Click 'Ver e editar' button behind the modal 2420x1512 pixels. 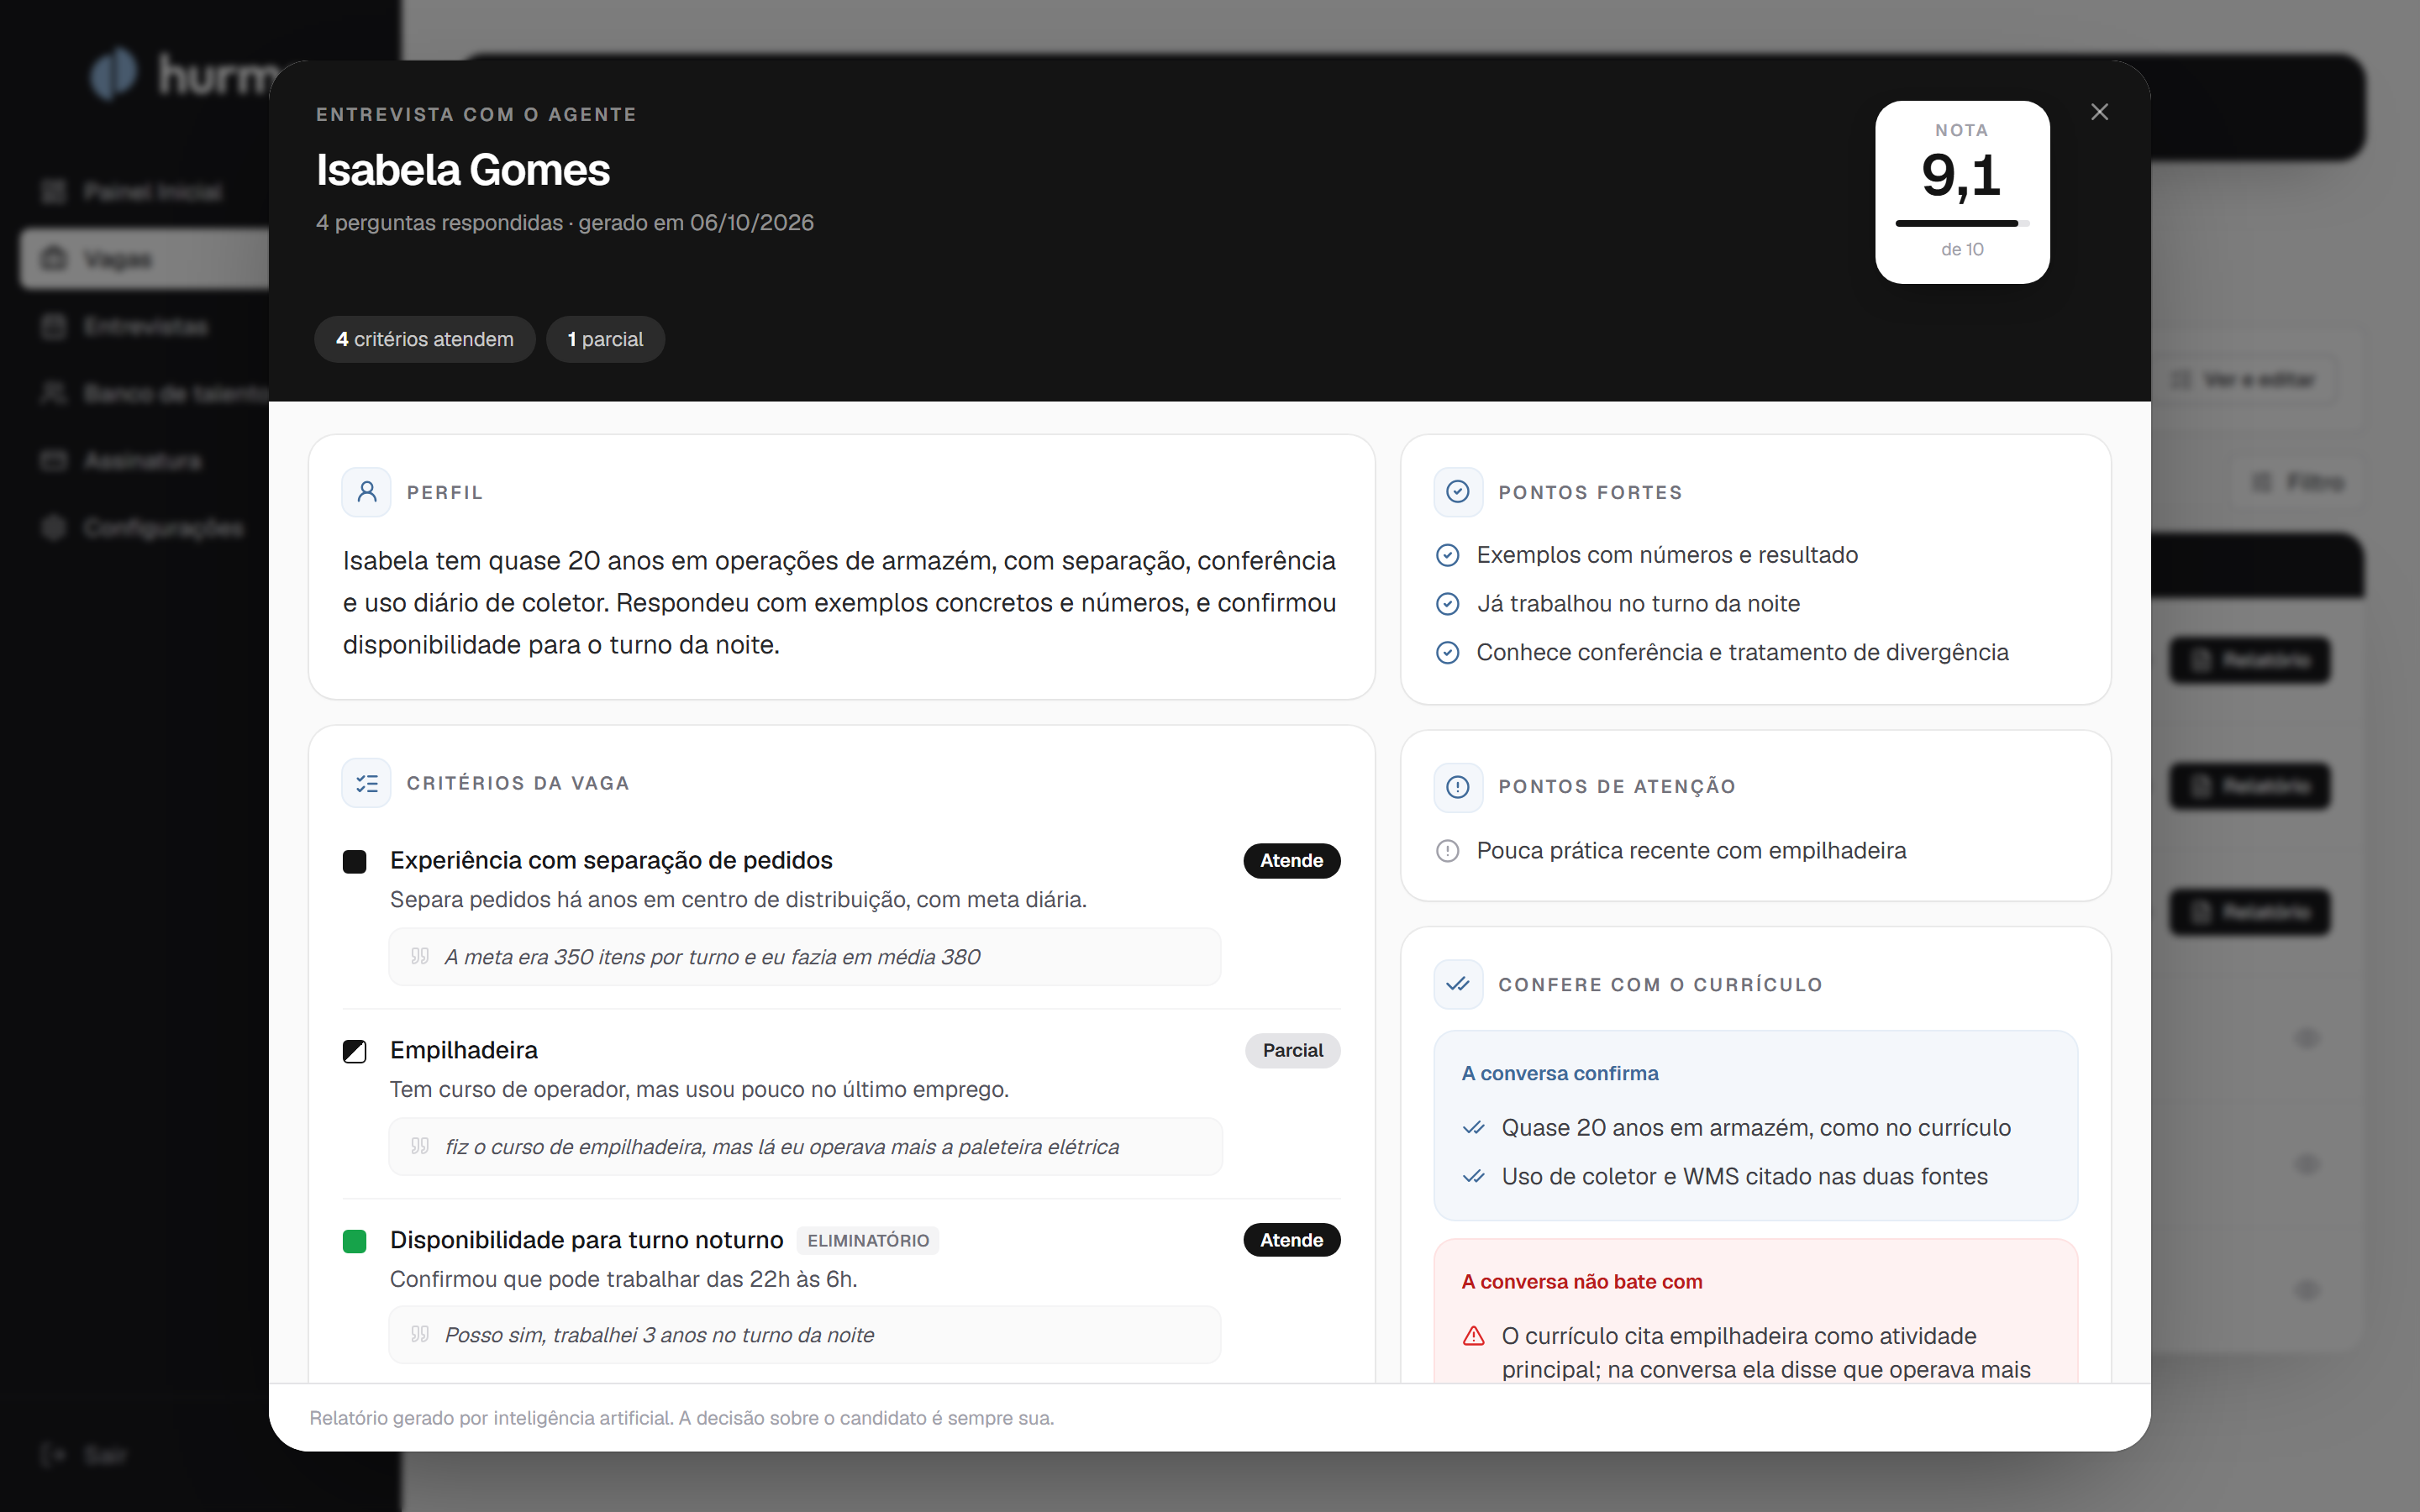(2244, 380)
